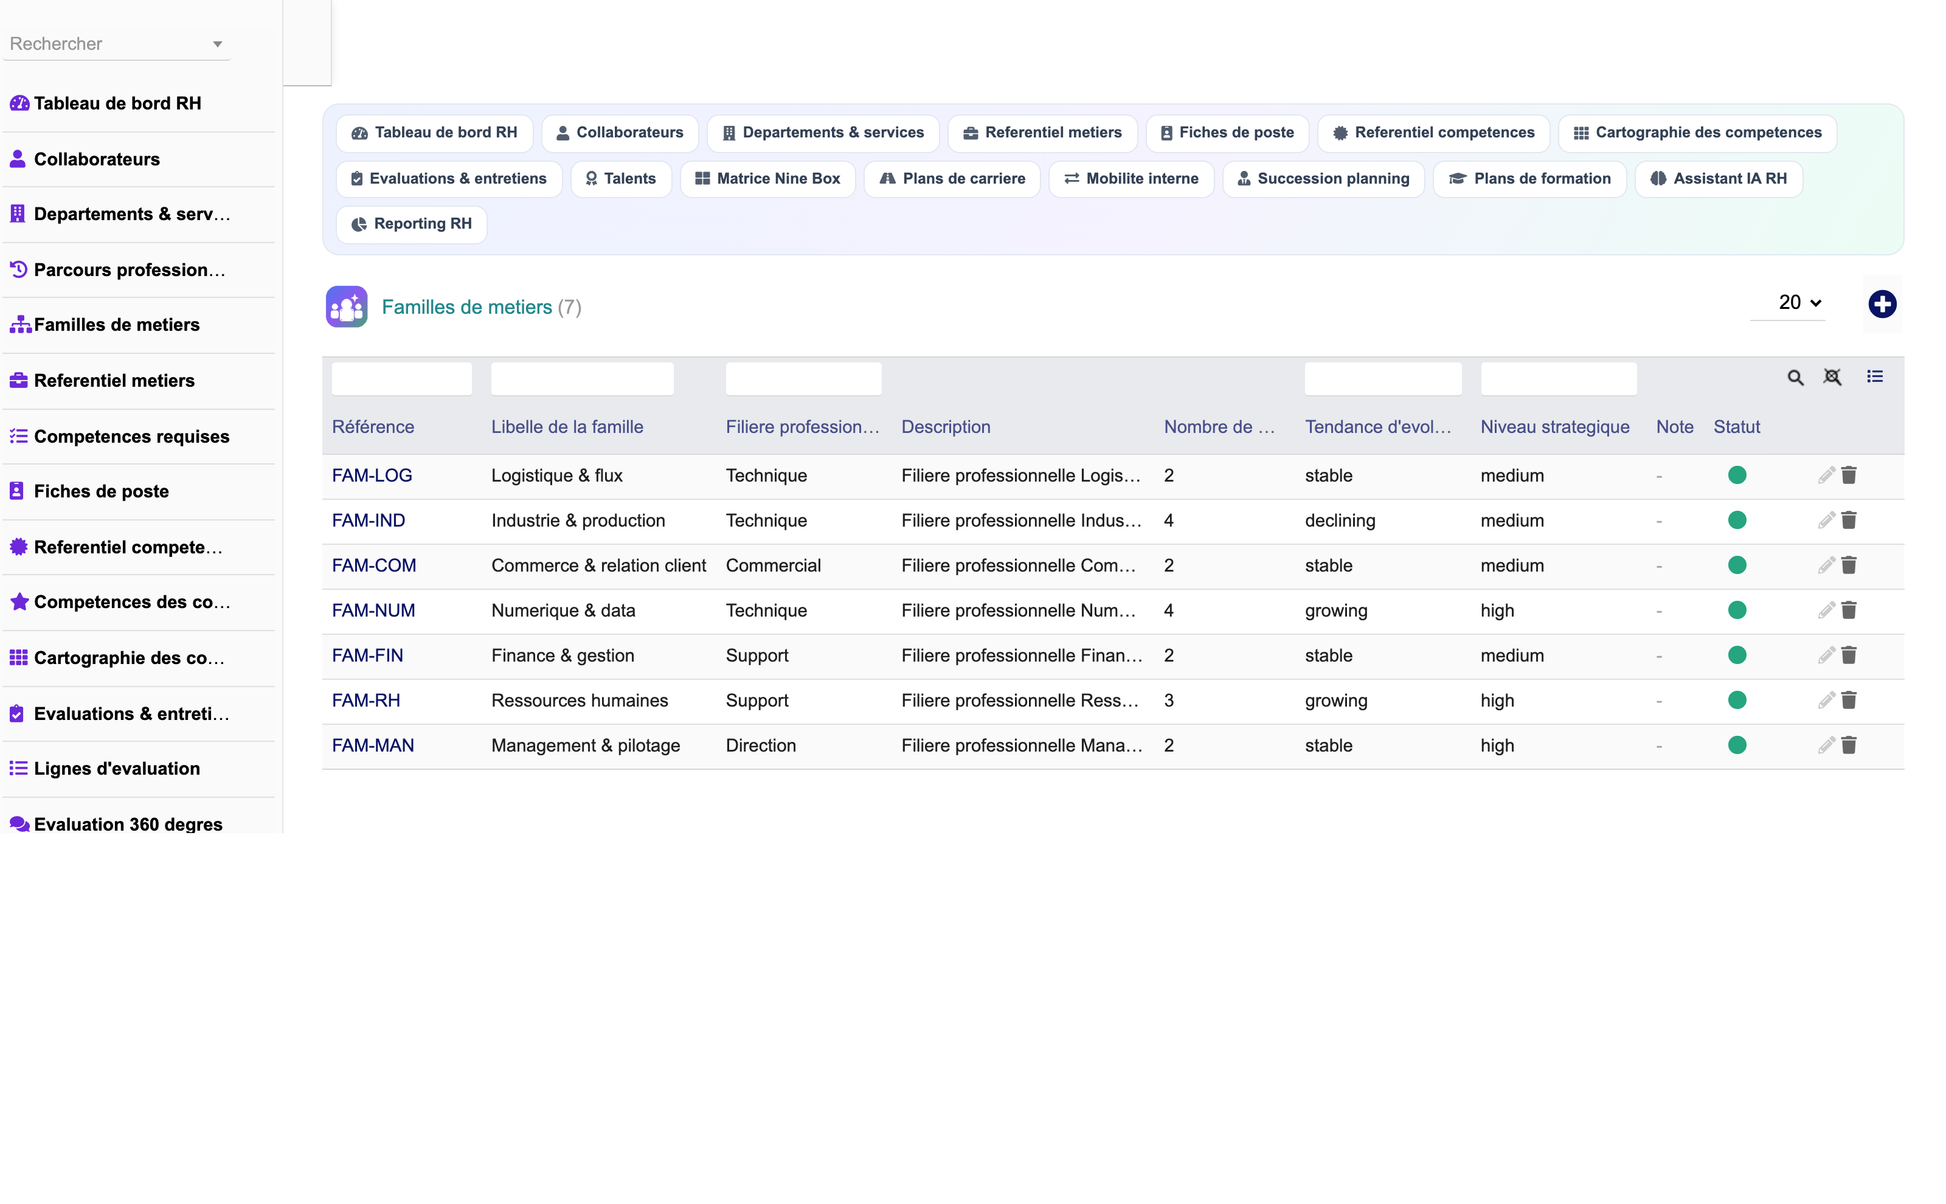Viewport: 1946px width, 1204px height.
Task: Click the Tableau de bord RH sidebar gauge icon
Action: (19, 103)
